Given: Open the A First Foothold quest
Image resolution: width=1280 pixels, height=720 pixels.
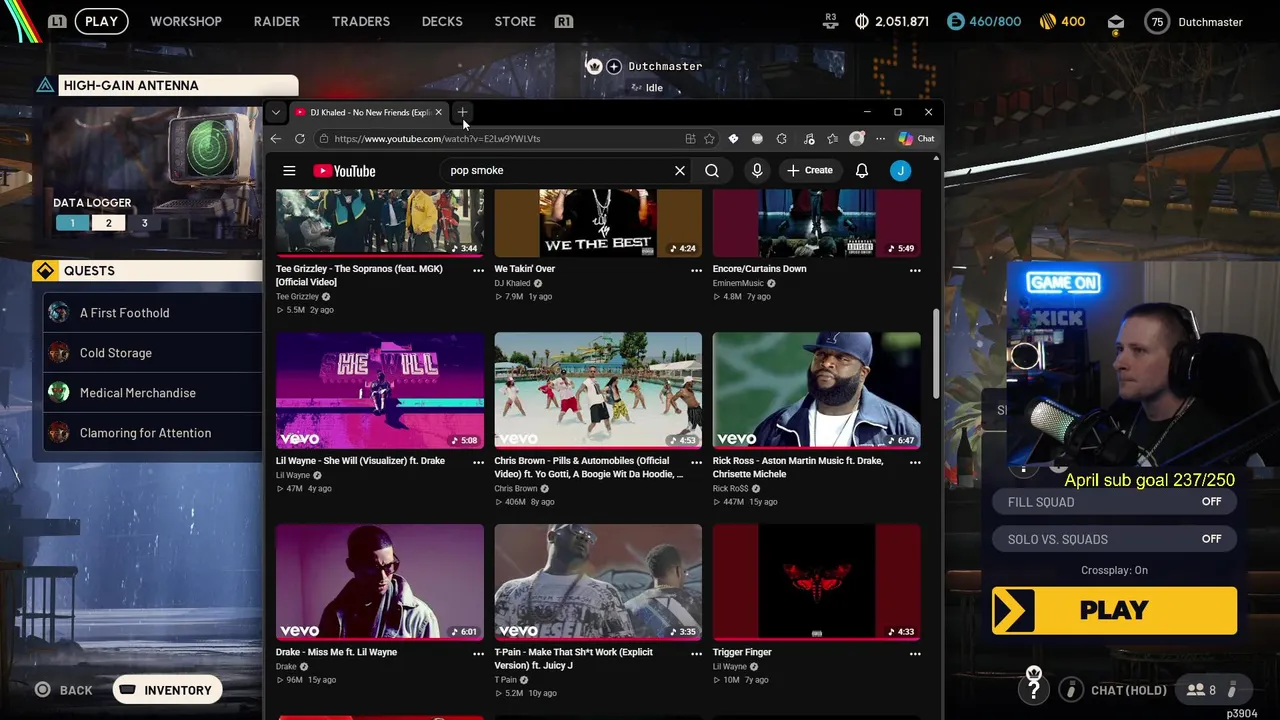Looking at the screenshot, I should [152, 313].
